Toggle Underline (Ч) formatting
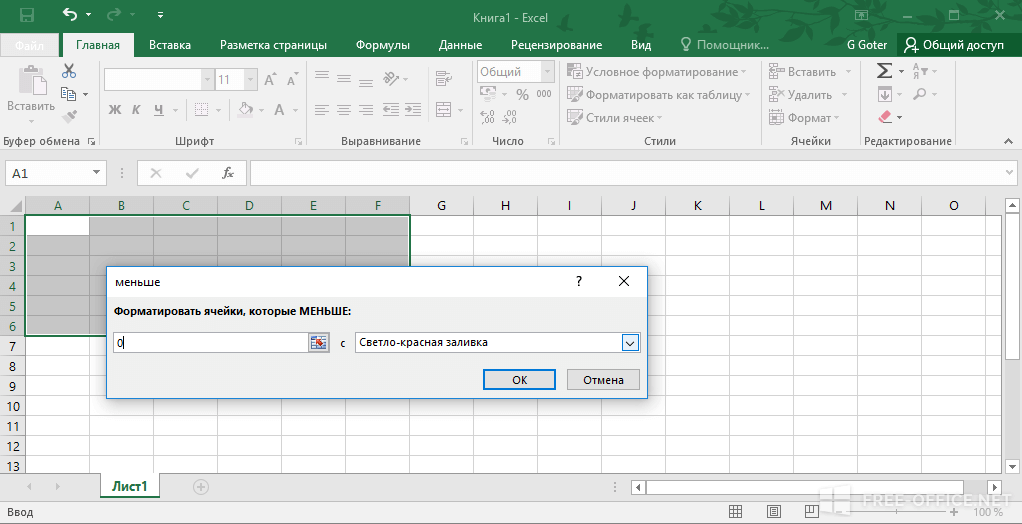 click(x=158, y=109)
